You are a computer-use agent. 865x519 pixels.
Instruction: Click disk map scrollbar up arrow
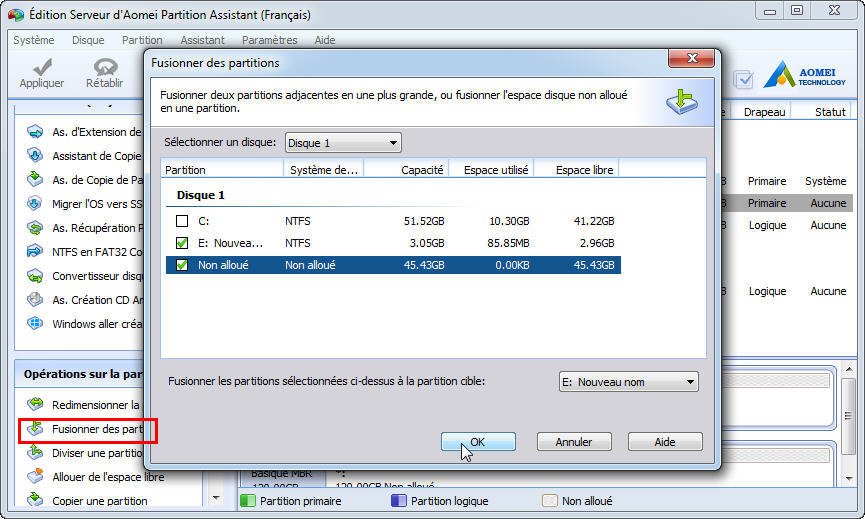pyautogui.click(x=849, y=368)
